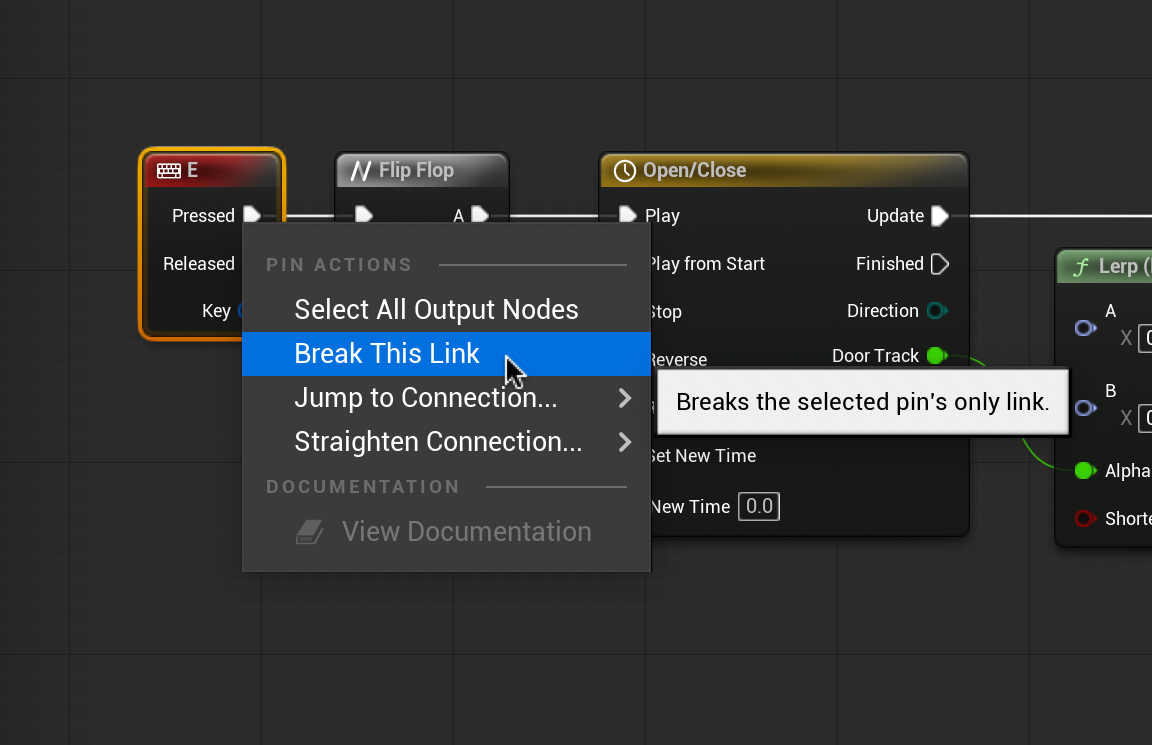
Task: Click the Lerp B input pin
Action: pos(1084,408)
